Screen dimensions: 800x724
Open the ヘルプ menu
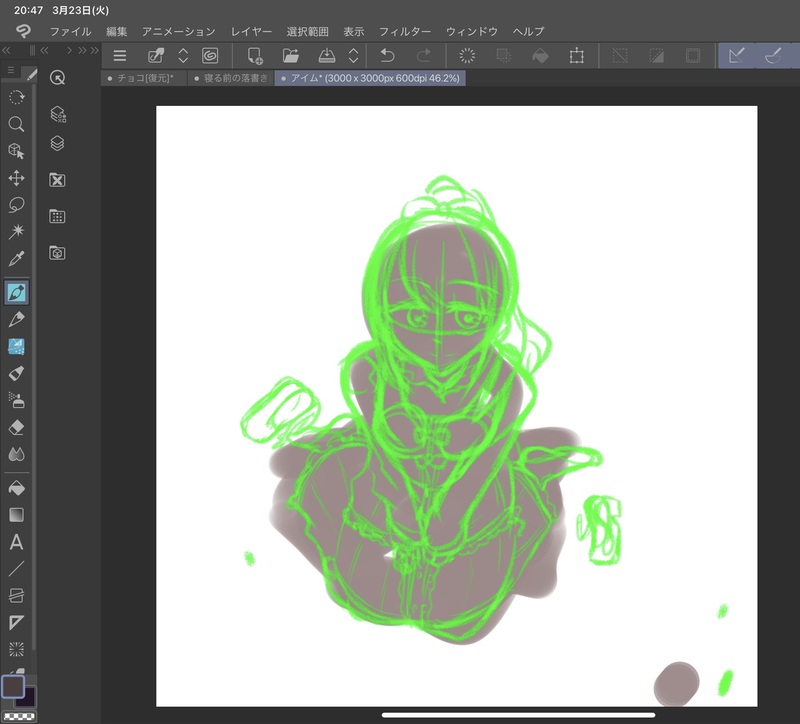[528, 32]
